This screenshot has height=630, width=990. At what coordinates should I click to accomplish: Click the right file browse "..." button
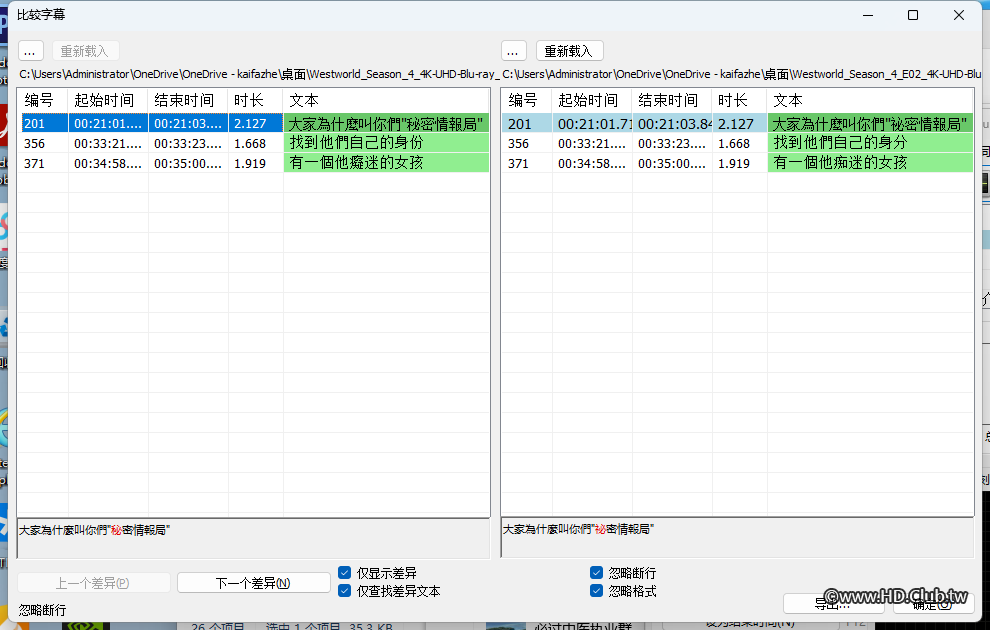tap(513, 51)
